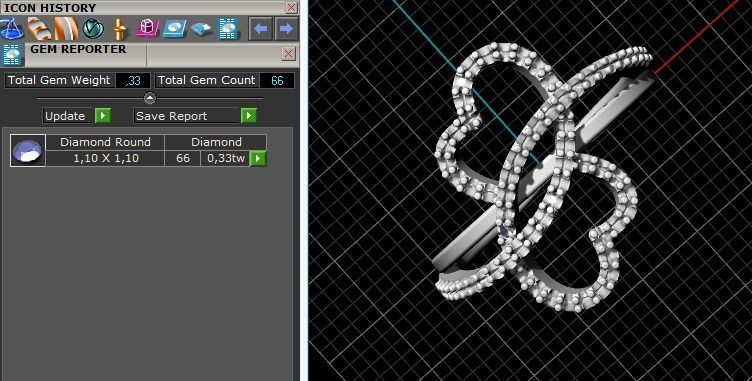The image size is (752, 381).
Task: Click the "Total Gem Weight" label
Action: click(x=59, y=80)
